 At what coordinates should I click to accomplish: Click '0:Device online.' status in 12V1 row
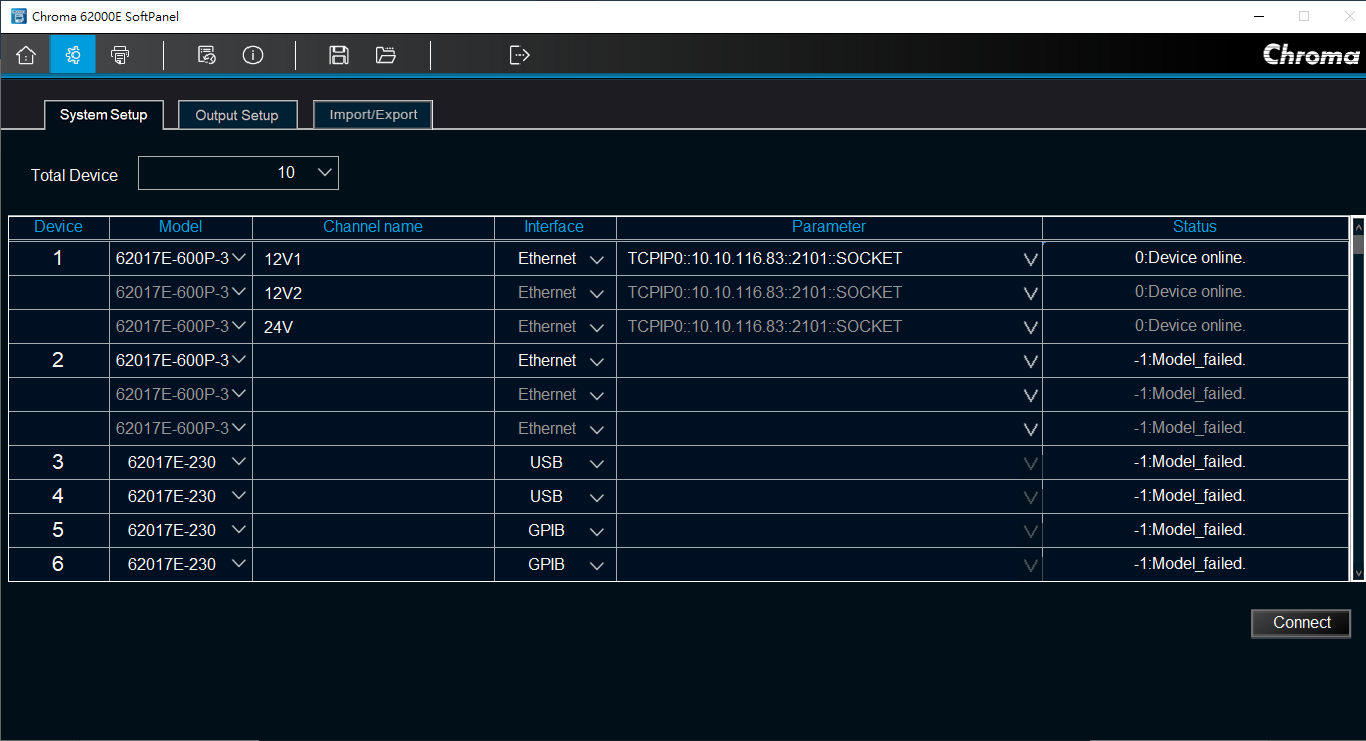pyautogui.click(x=1190, y=258)
